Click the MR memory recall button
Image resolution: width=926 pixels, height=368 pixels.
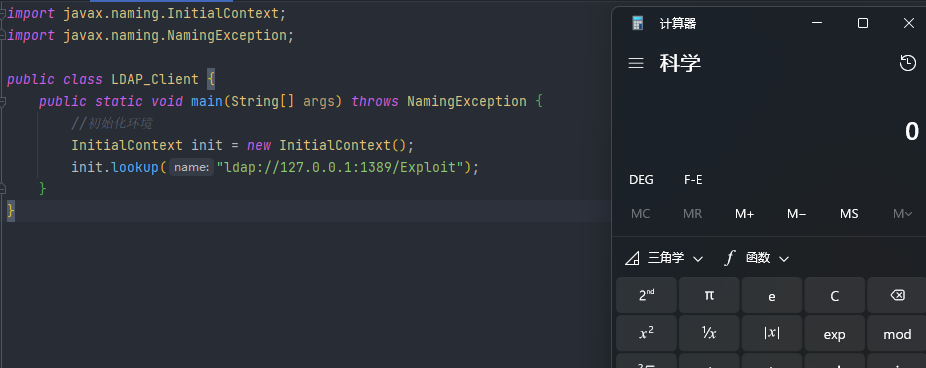click(x=693, y=214)
